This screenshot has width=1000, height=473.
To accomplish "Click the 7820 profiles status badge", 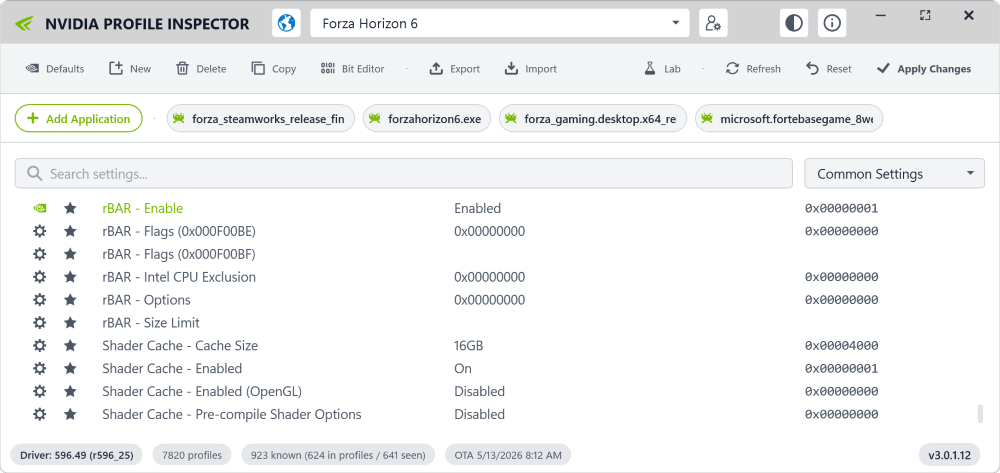I will [x=192, y=455].
